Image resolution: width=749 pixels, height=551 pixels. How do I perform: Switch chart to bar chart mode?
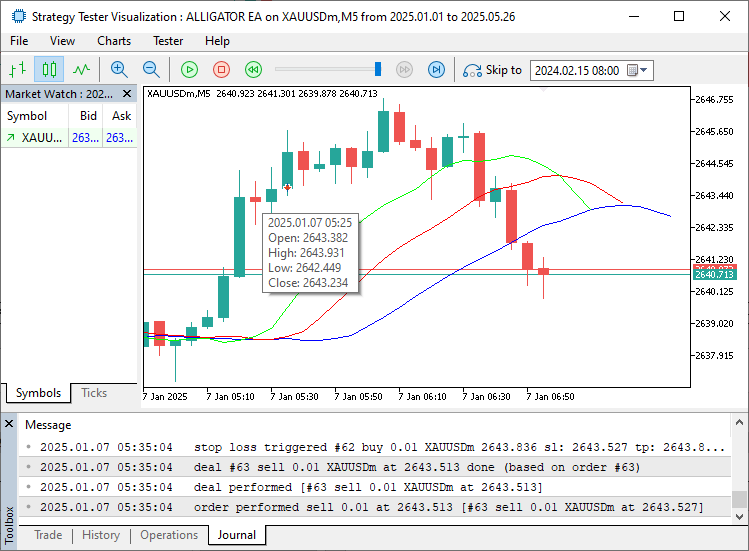point(17,69)
